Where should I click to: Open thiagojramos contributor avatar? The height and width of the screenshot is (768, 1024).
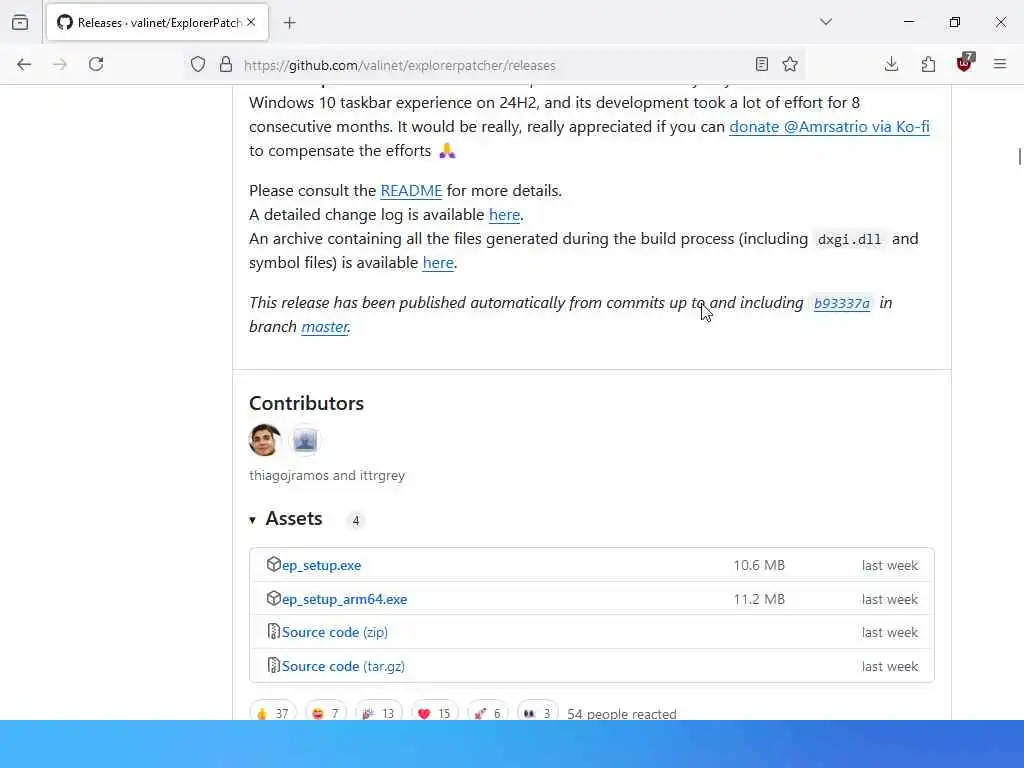[x=264, y=440]
